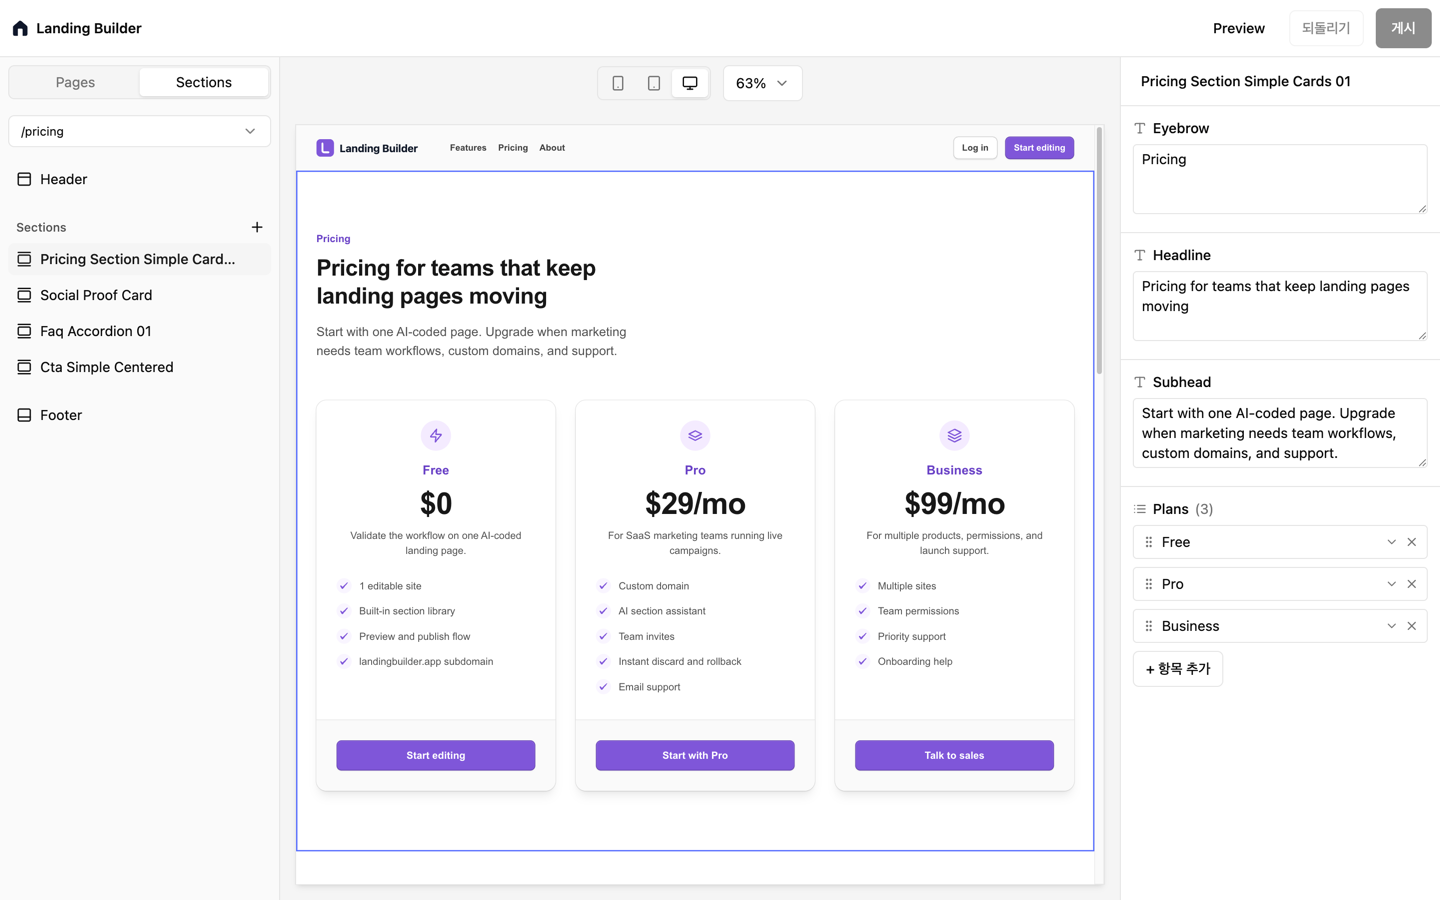Select the Faq Accordion 01 section
Viewport: 1440px width, 900px height.
click(x=140, y=331)
